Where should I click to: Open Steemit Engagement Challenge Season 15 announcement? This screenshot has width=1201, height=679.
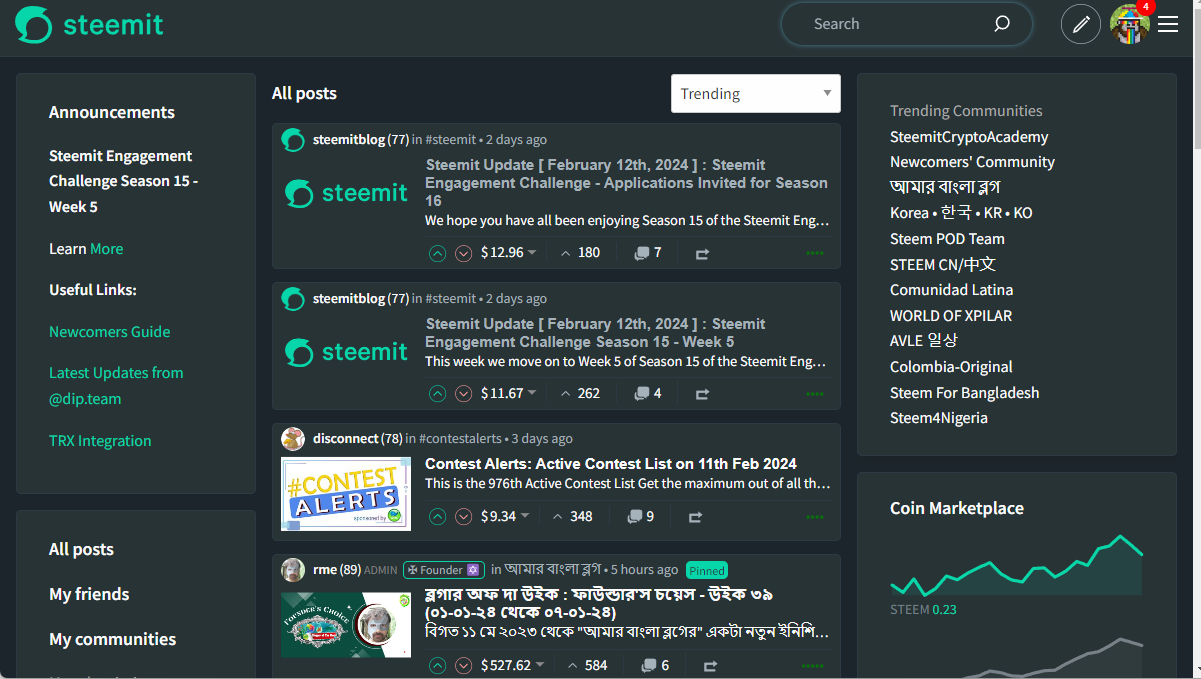(123, 181)
